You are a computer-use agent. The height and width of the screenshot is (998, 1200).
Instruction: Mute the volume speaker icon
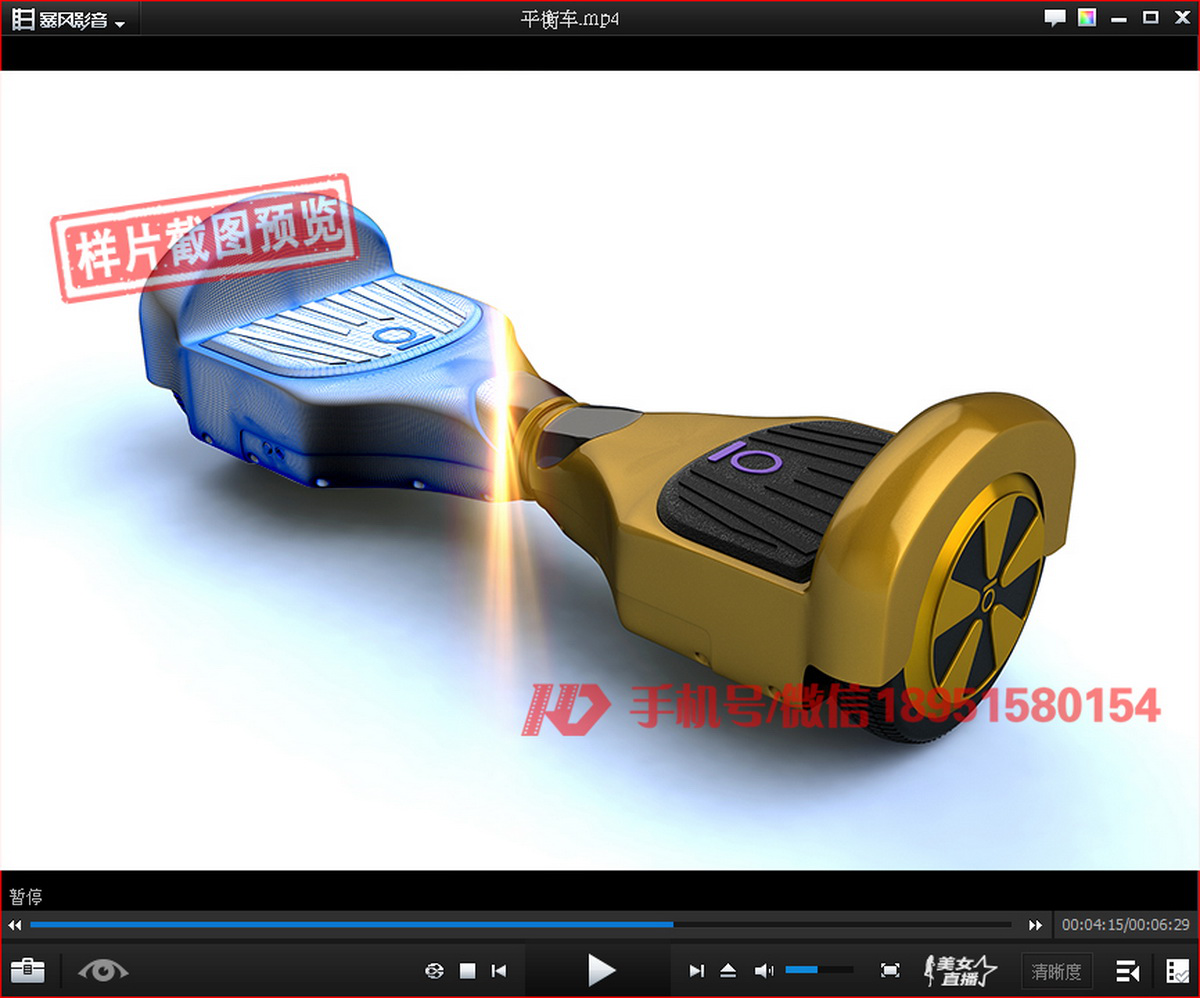coord(764,970)
